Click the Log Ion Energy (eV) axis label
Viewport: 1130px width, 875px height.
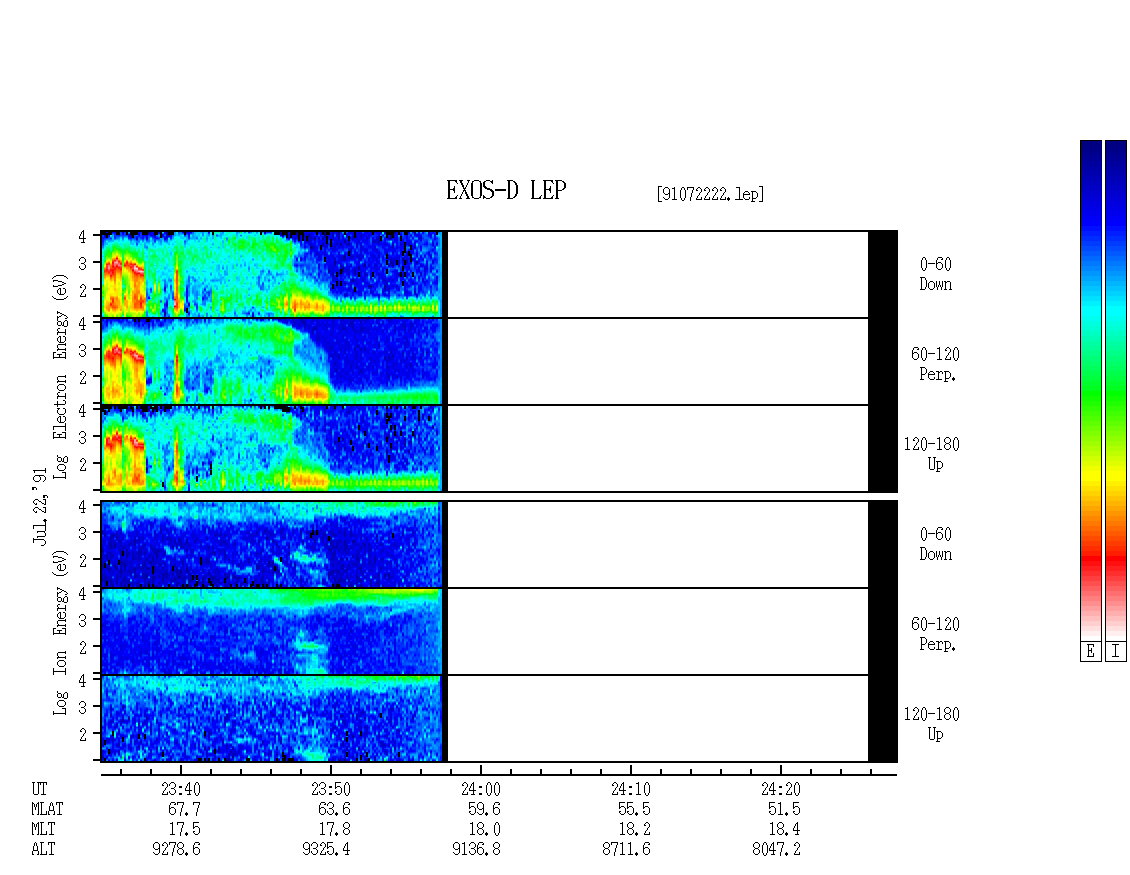point(60,633)
